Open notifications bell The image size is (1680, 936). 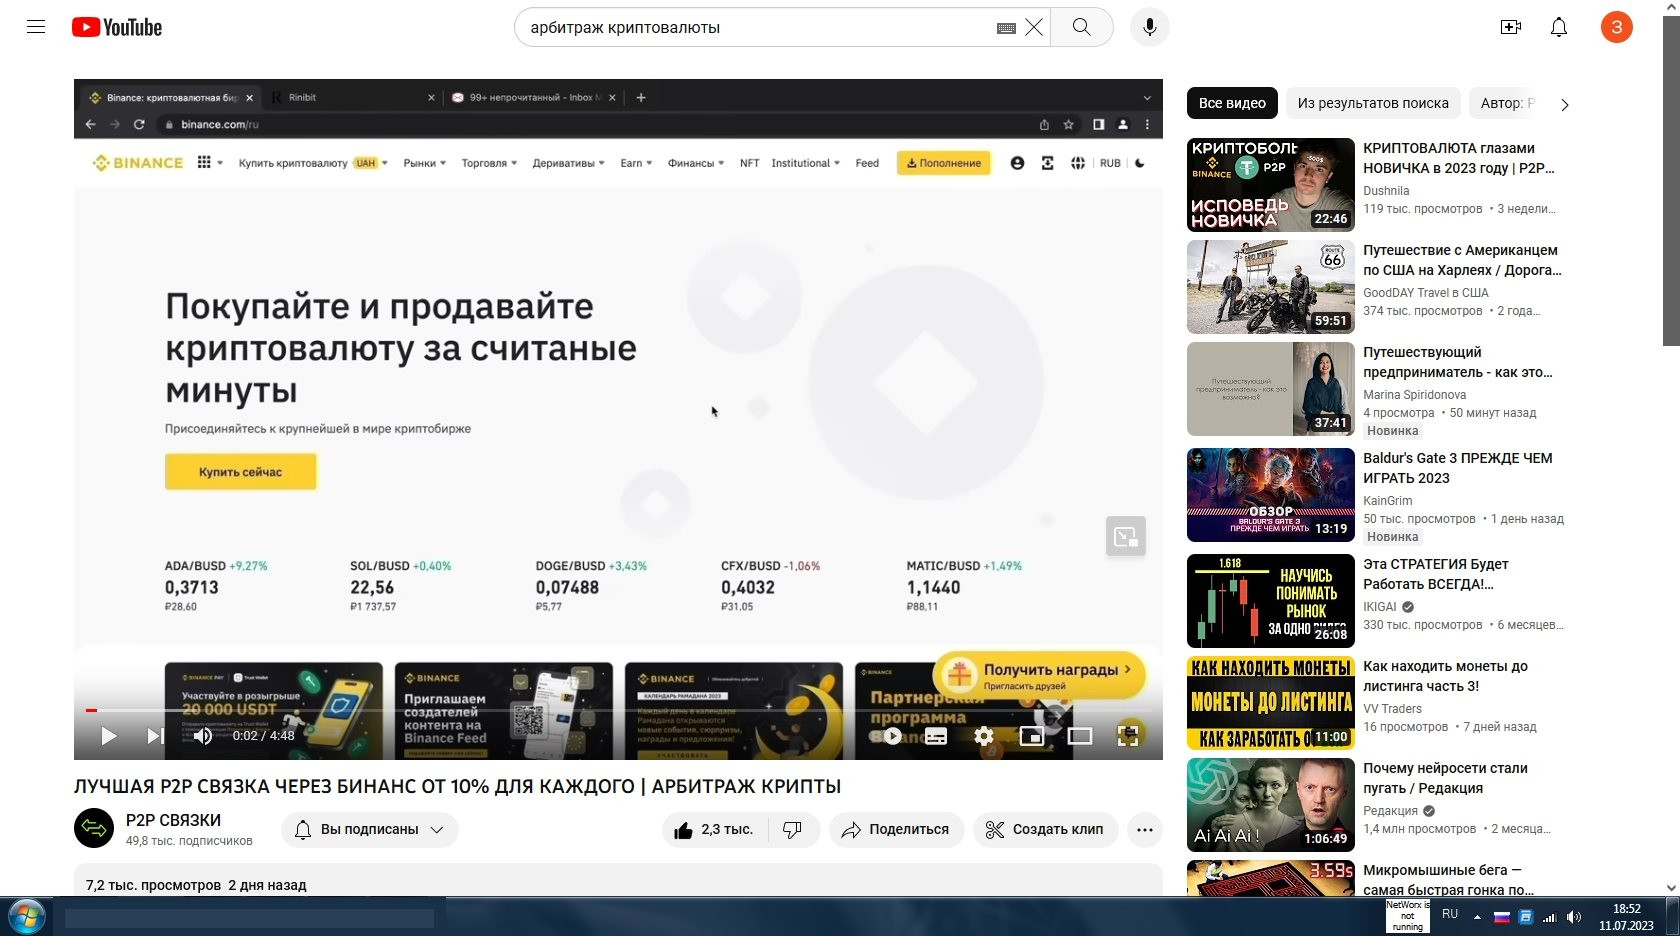pyautogui.click(x=1559, y=27)
